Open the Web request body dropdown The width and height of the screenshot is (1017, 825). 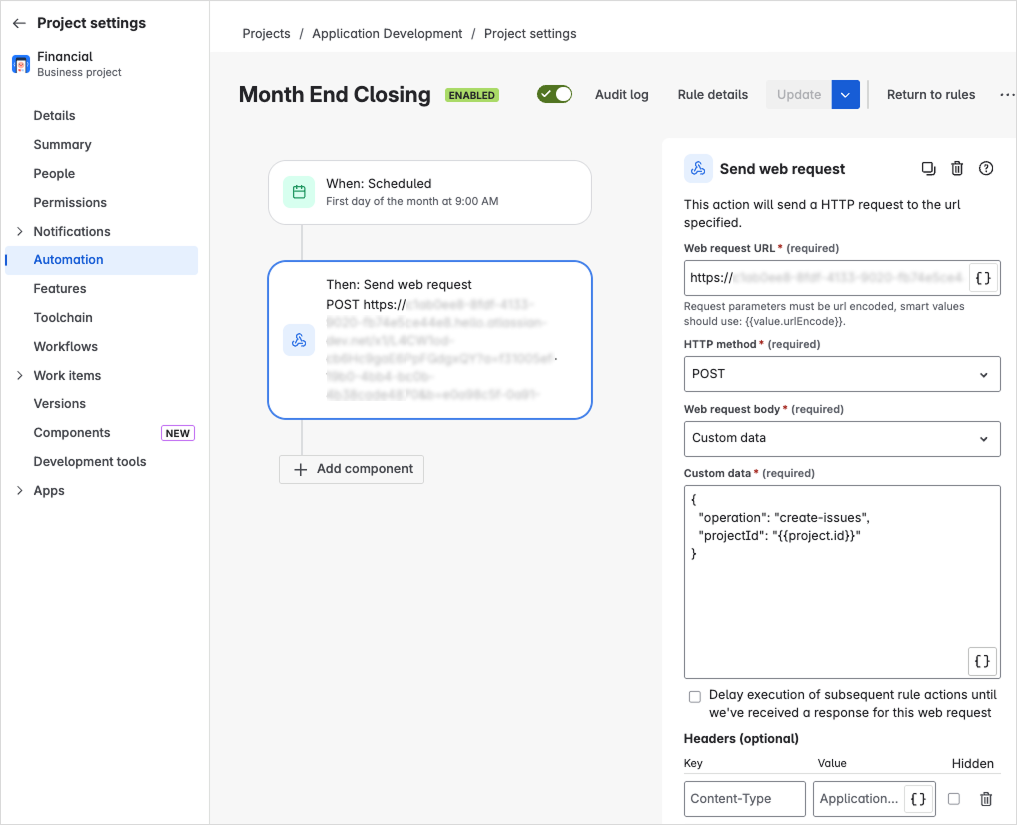(x=841, y=438)
